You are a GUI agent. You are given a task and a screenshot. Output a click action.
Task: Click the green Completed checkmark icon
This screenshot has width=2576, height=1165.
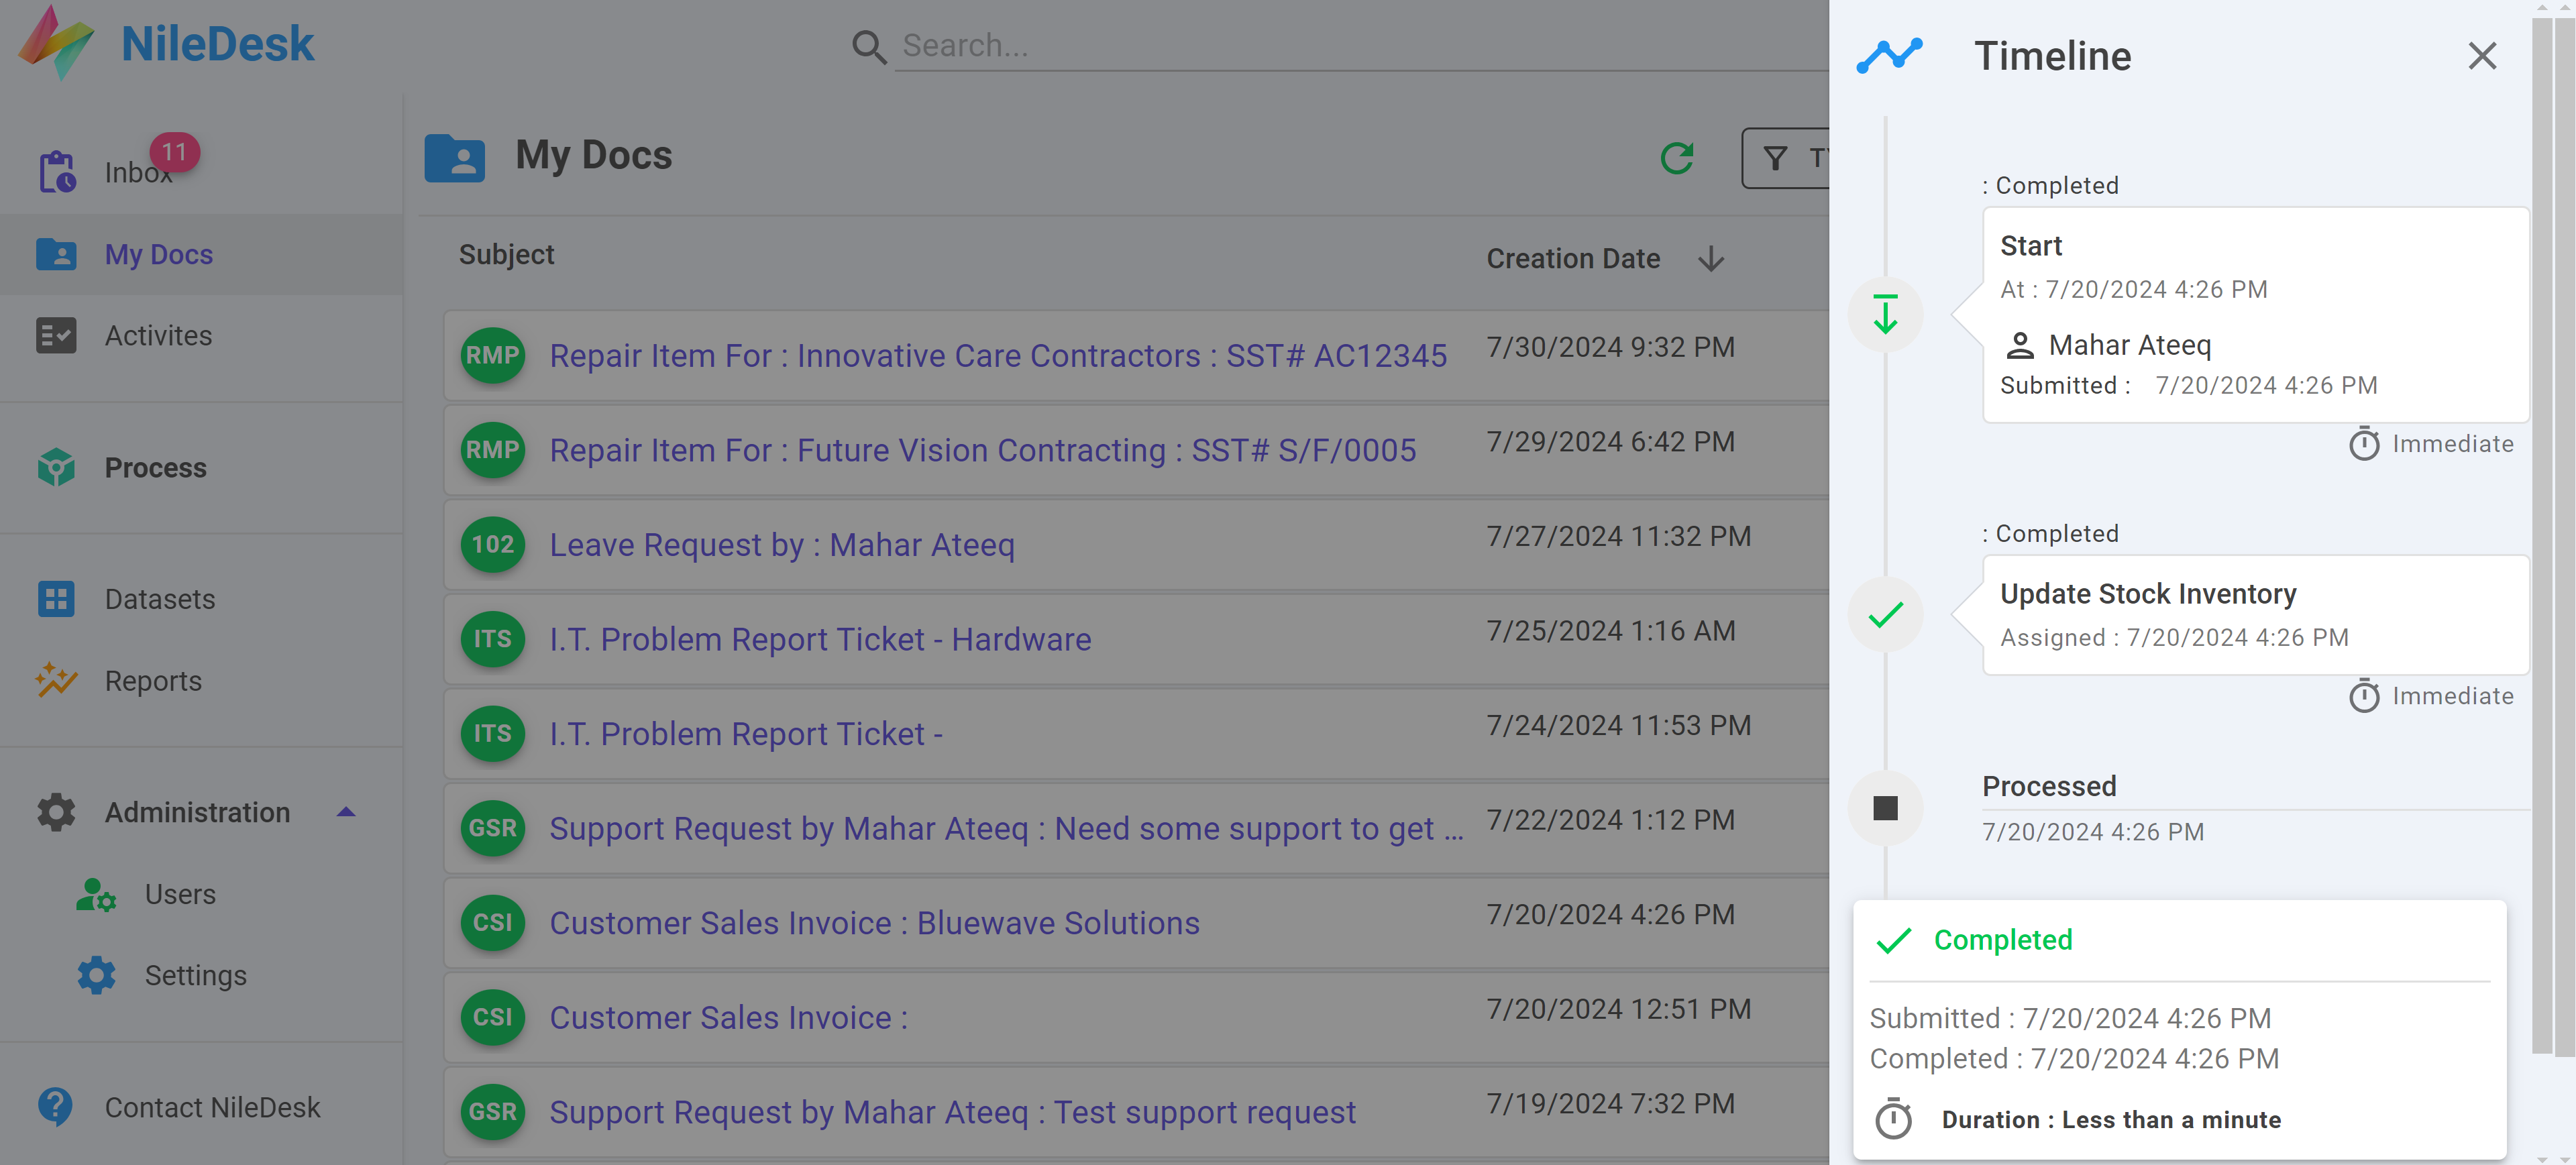click(x=1893, y=940)
